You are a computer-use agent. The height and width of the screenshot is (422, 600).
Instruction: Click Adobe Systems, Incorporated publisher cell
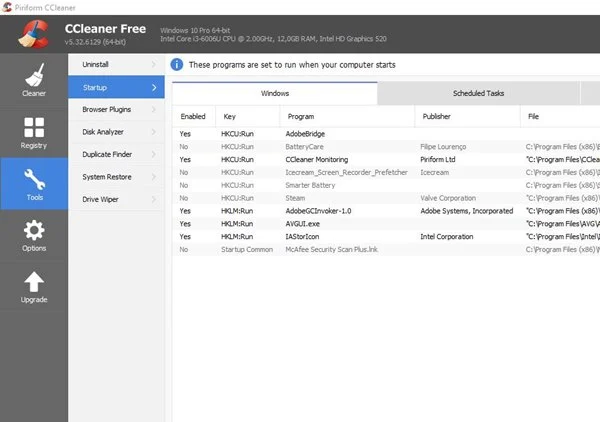pyautogui.click(x=467, y=211)
